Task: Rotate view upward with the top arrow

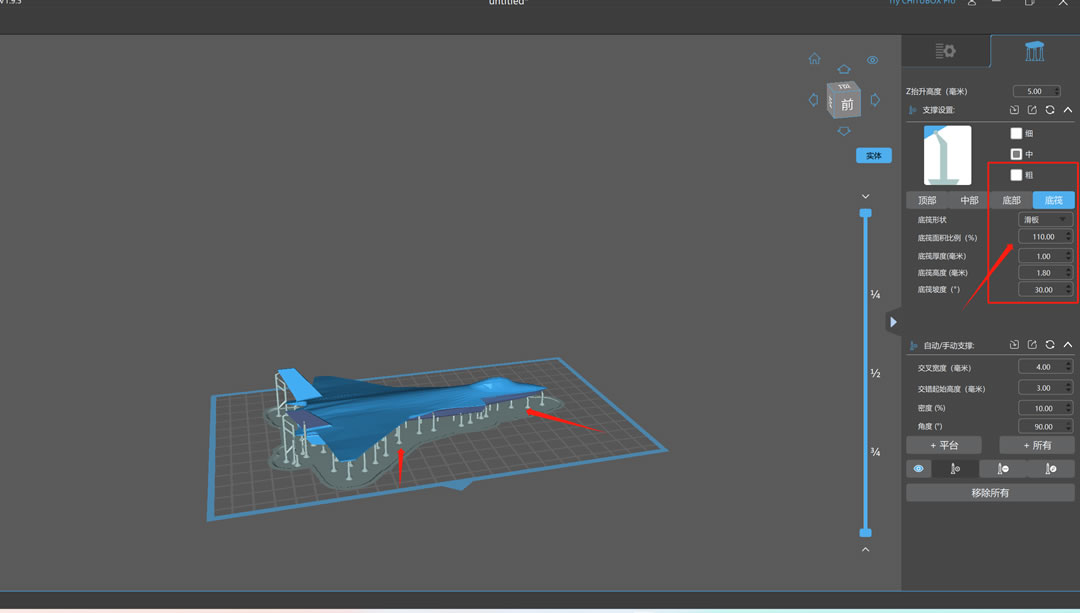Action: click(x=844, y=69)
